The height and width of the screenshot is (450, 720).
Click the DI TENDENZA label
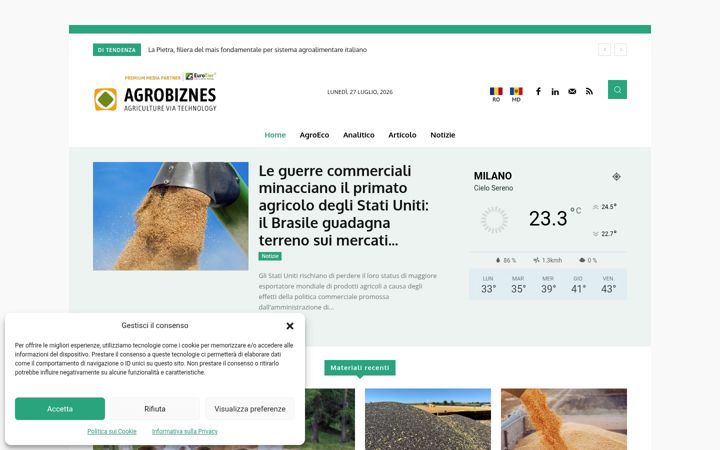[x=117, y=50]
